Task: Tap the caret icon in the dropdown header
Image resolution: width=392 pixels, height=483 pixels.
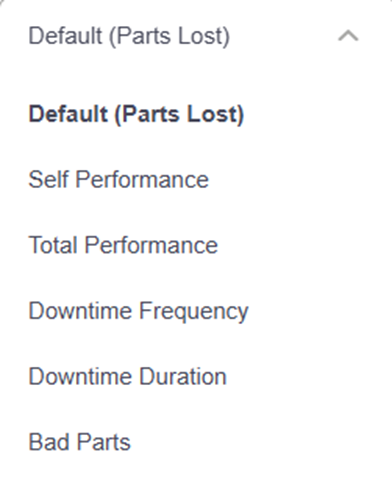Action: click(348, 36)
